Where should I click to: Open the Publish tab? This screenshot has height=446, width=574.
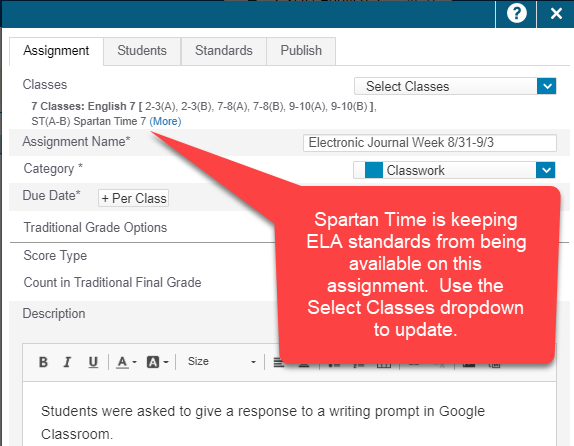pyautogui.click(x=301, y=51)
